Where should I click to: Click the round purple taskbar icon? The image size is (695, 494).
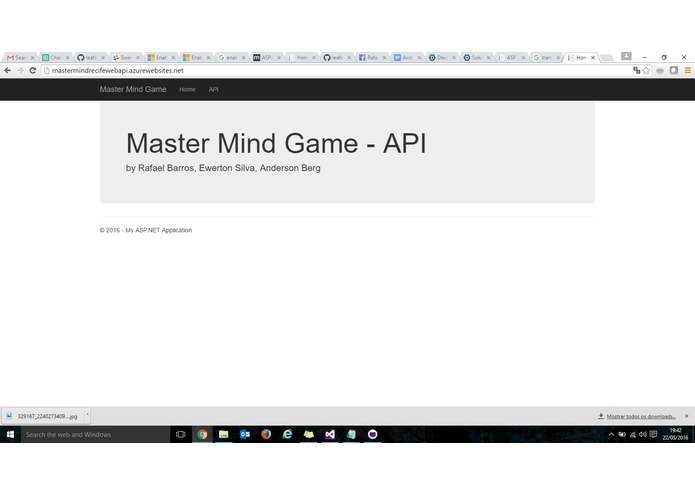click(x=372, y=434)
